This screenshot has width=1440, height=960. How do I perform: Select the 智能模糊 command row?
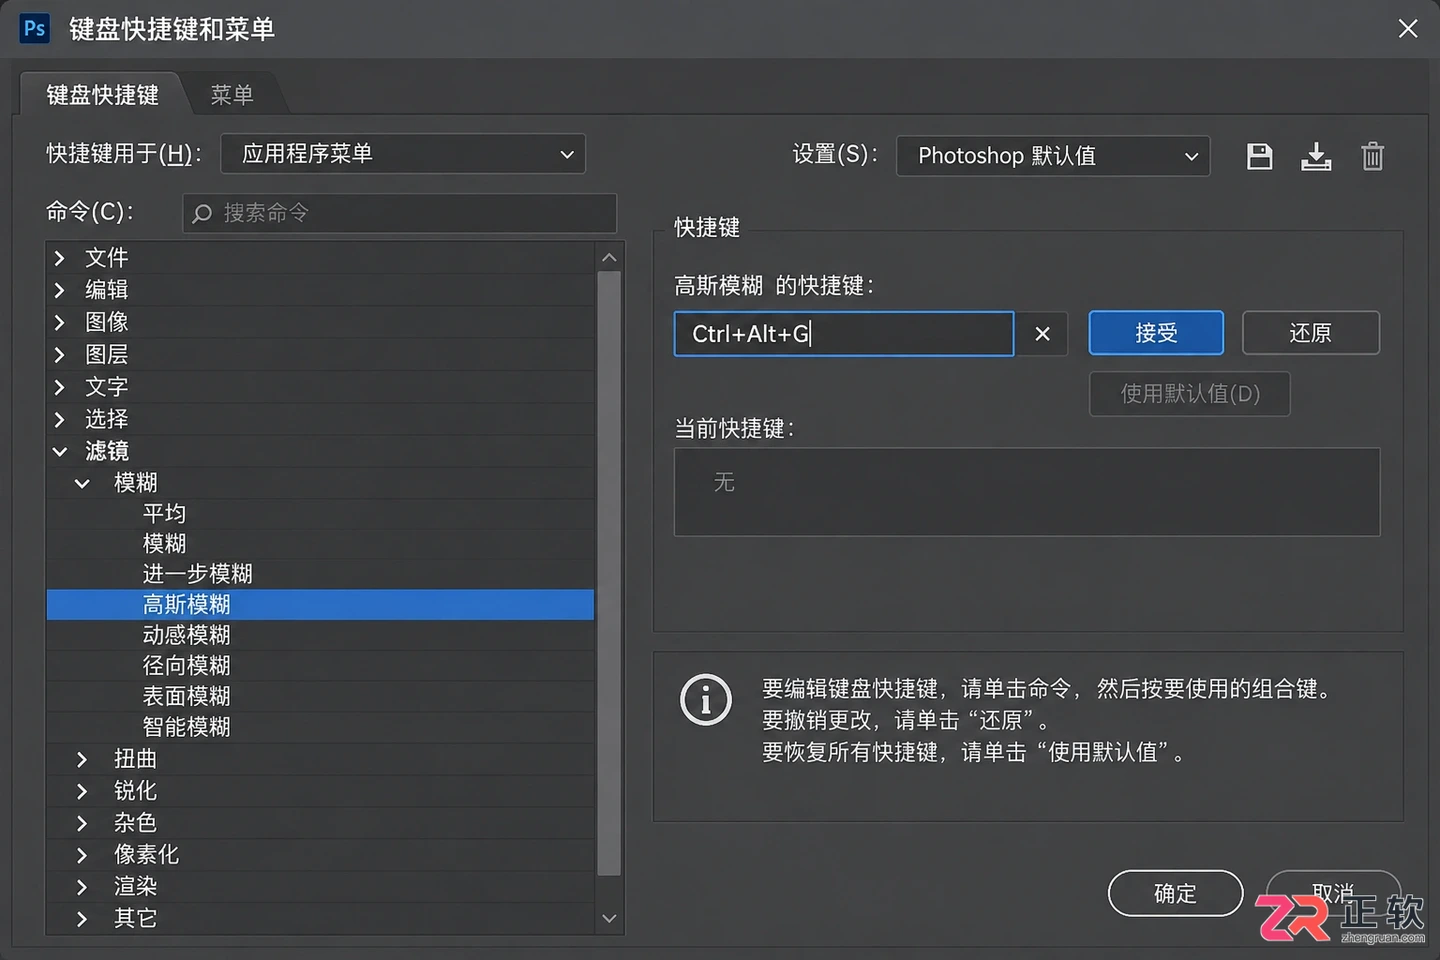coord(320,727)
